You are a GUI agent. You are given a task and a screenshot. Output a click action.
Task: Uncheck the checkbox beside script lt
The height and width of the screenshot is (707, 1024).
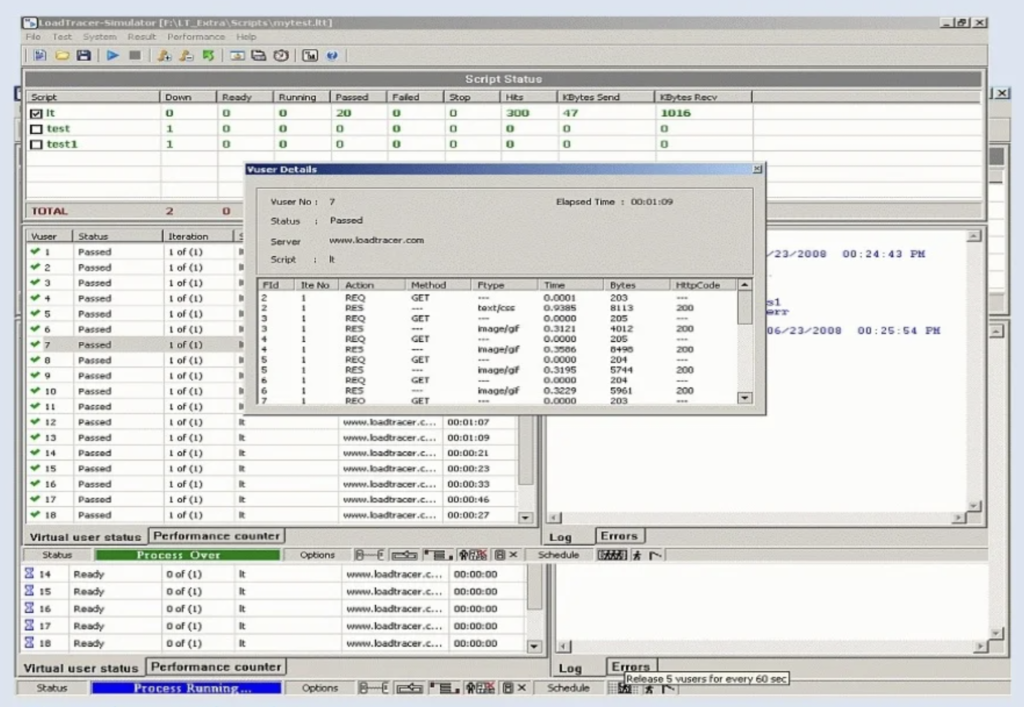(x=37, y=112)
